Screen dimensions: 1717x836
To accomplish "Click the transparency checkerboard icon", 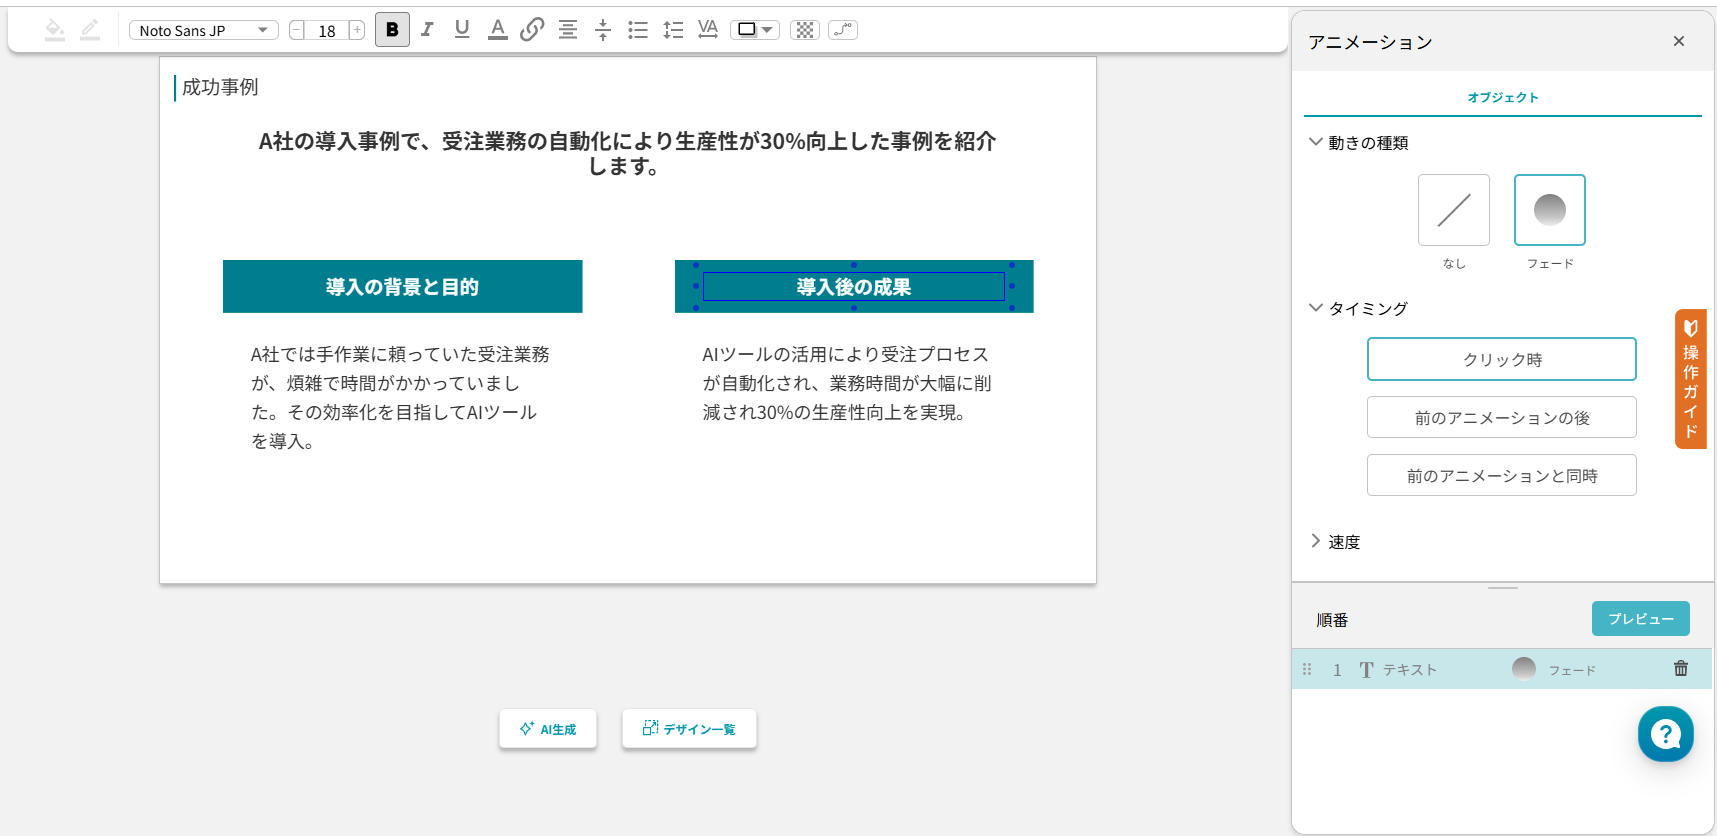I will 804,30.
